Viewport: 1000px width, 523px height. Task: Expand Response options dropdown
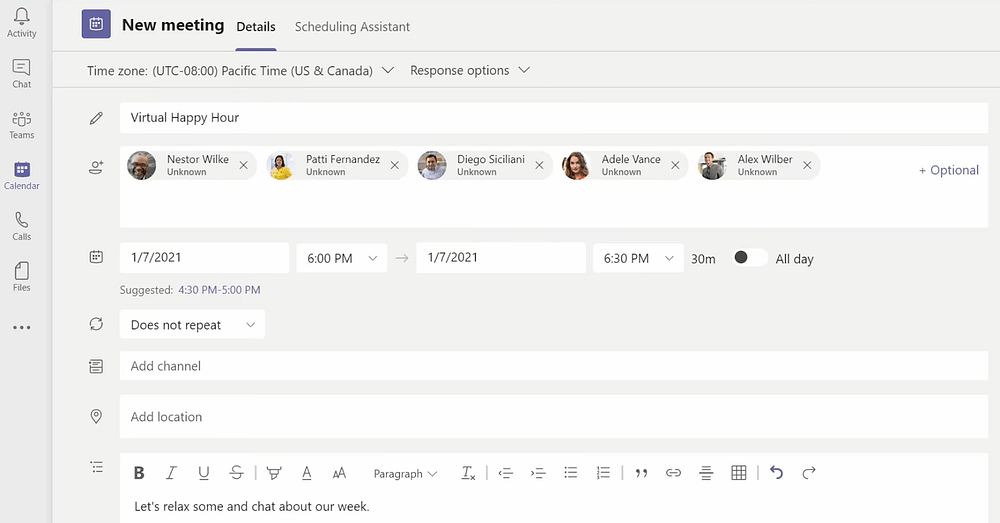470,70
